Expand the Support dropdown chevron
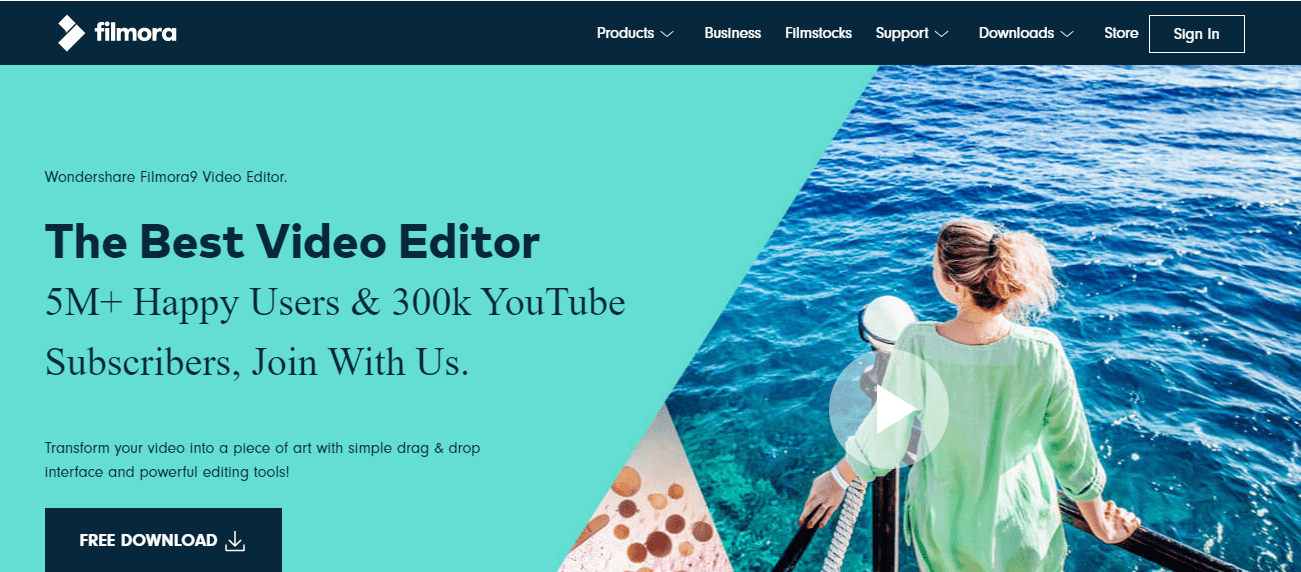1301x572 pixels. click(x=942, y=34)
